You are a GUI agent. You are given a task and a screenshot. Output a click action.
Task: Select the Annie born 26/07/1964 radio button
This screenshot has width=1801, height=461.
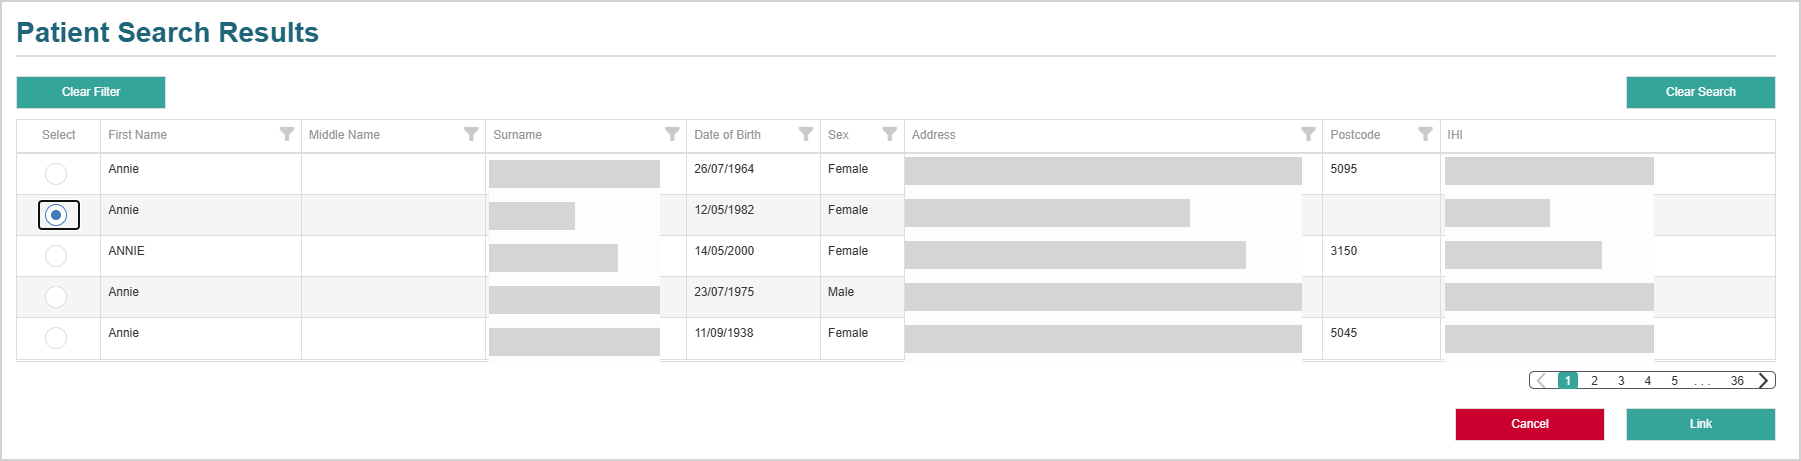(x=56, y=174)
